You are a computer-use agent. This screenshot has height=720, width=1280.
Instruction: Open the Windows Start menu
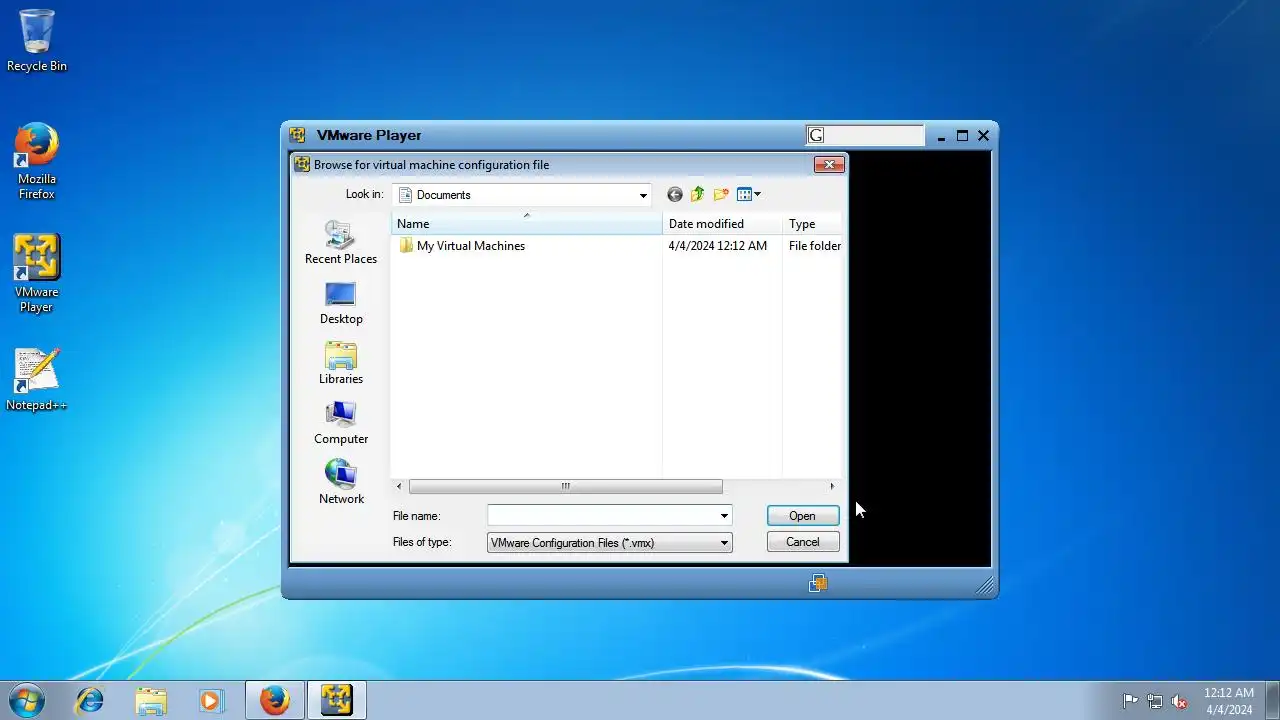click(27, 700)
